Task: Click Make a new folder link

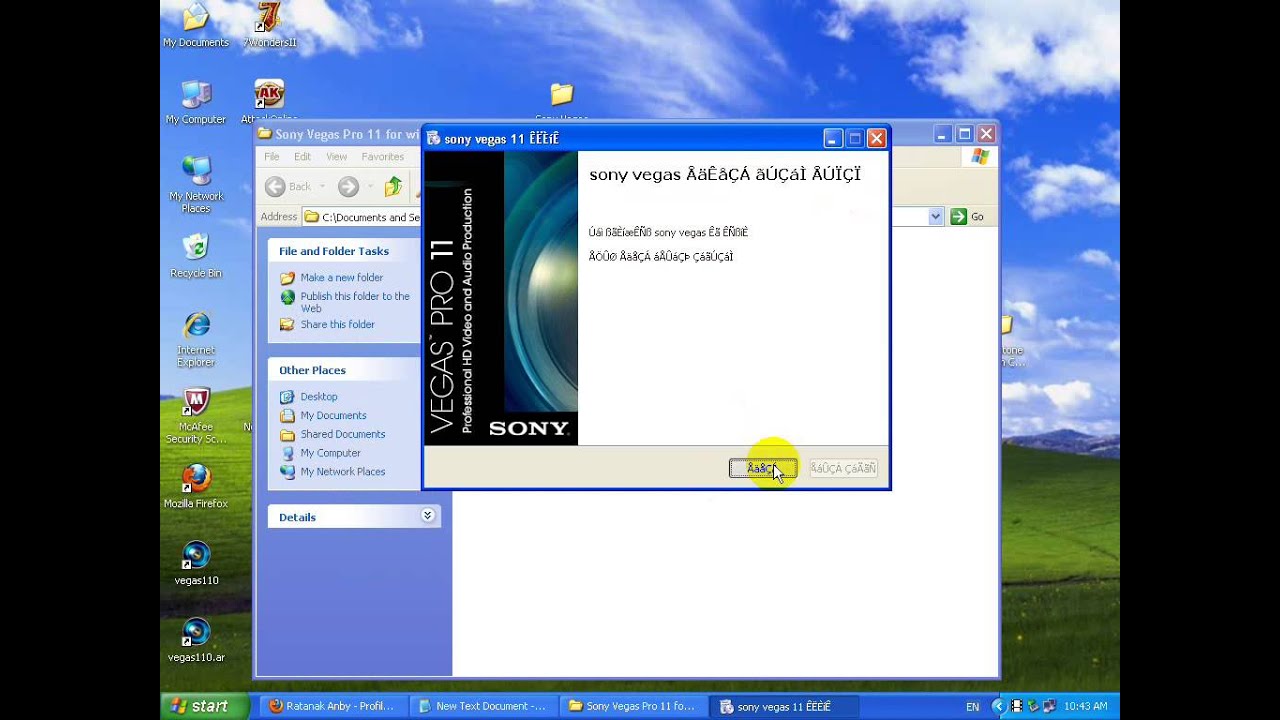Action: pos(342,278)
